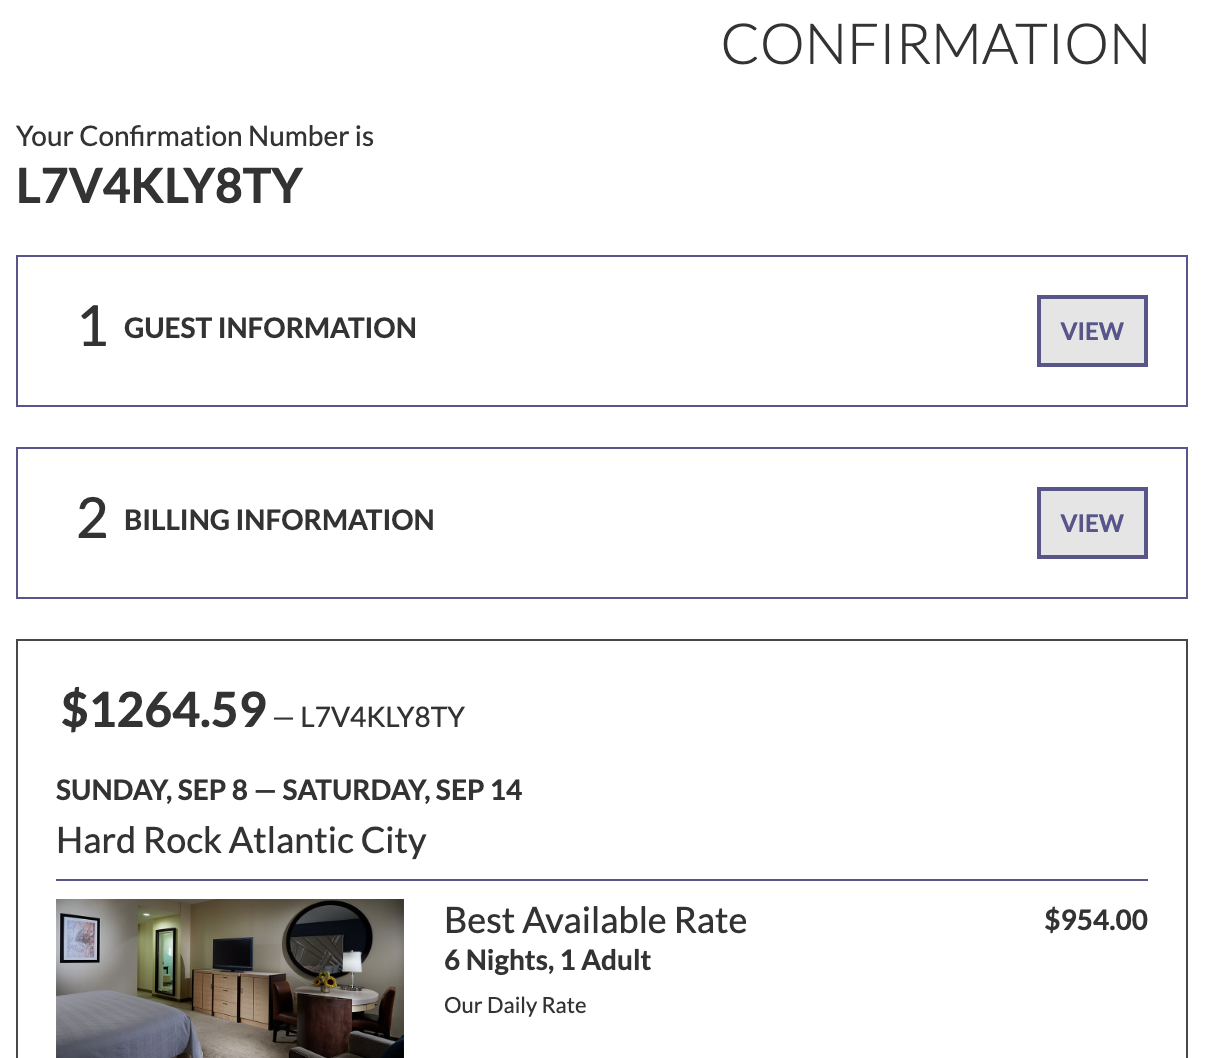Image resolution: width=1214 pixels, height=1058 pixels.
Task: Click the $1264.59 total price
Action: coord(164,709)
